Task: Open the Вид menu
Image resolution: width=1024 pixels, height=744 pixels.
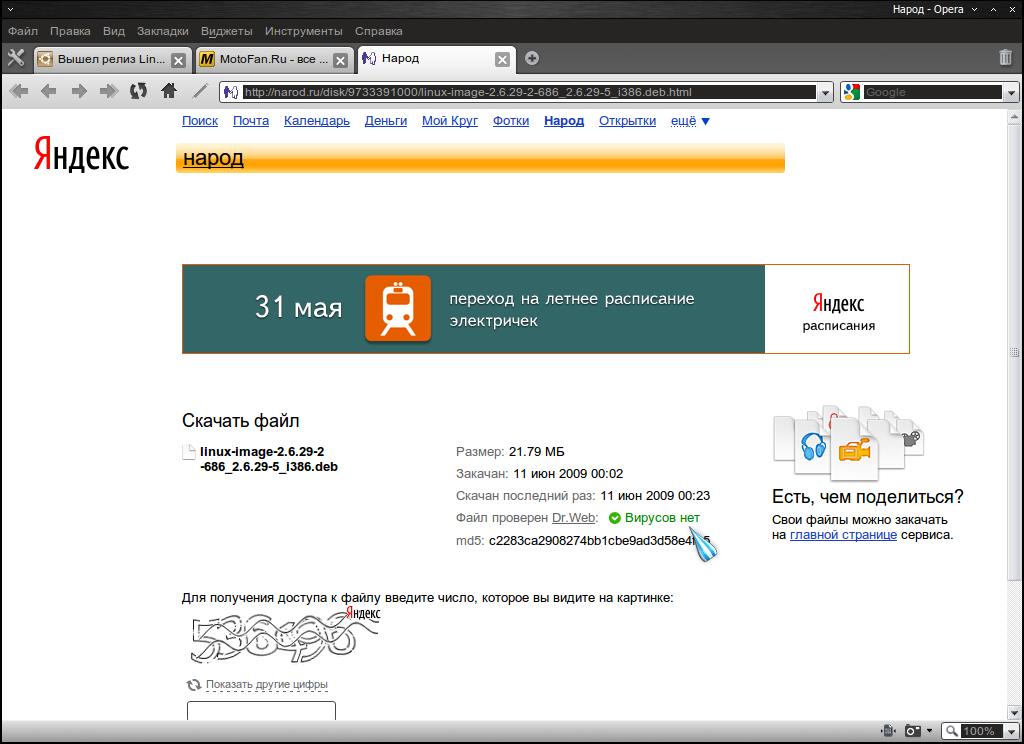Action: point(114,31)
